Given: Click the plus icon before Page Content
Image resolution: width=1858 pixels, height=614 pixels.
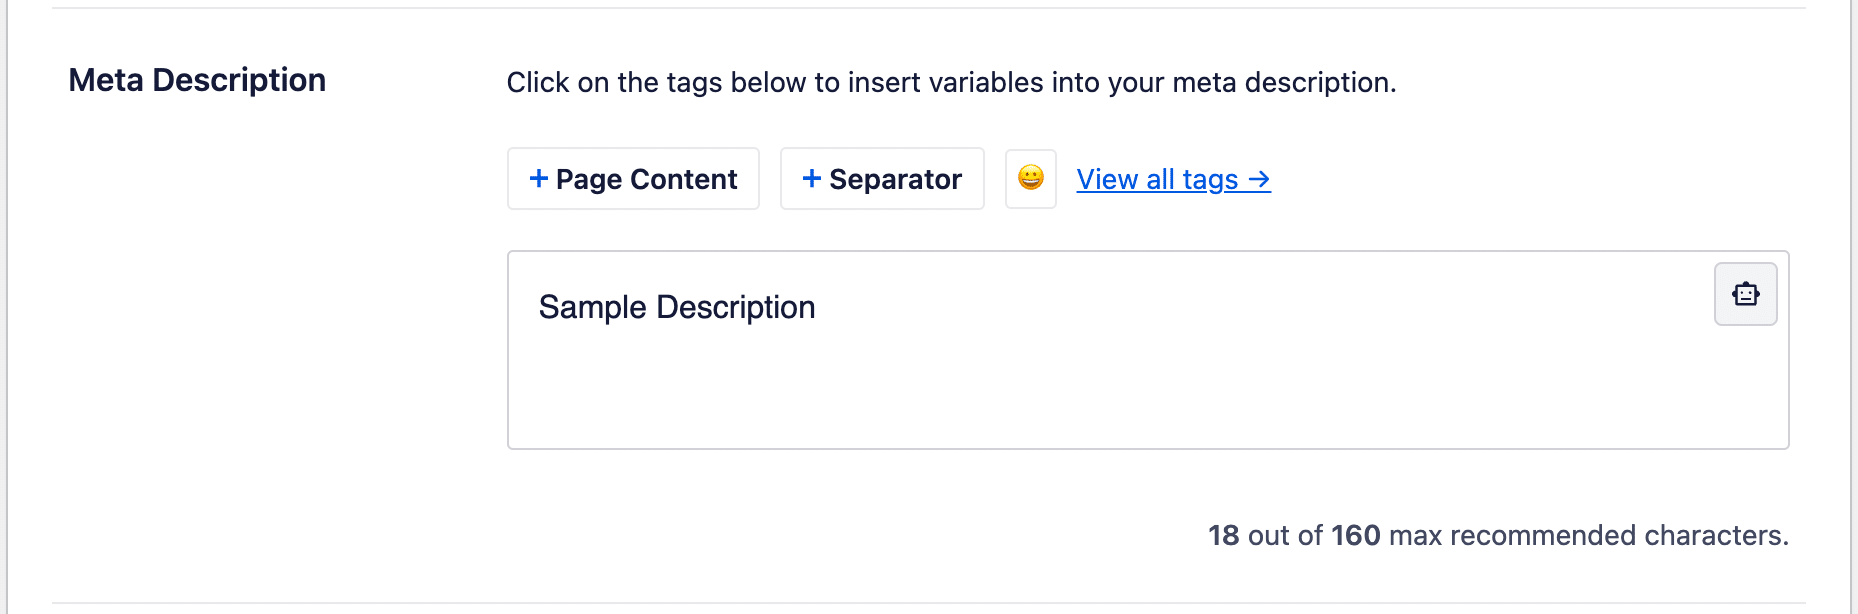Looking at the screenshot, I should coord(538,178).
